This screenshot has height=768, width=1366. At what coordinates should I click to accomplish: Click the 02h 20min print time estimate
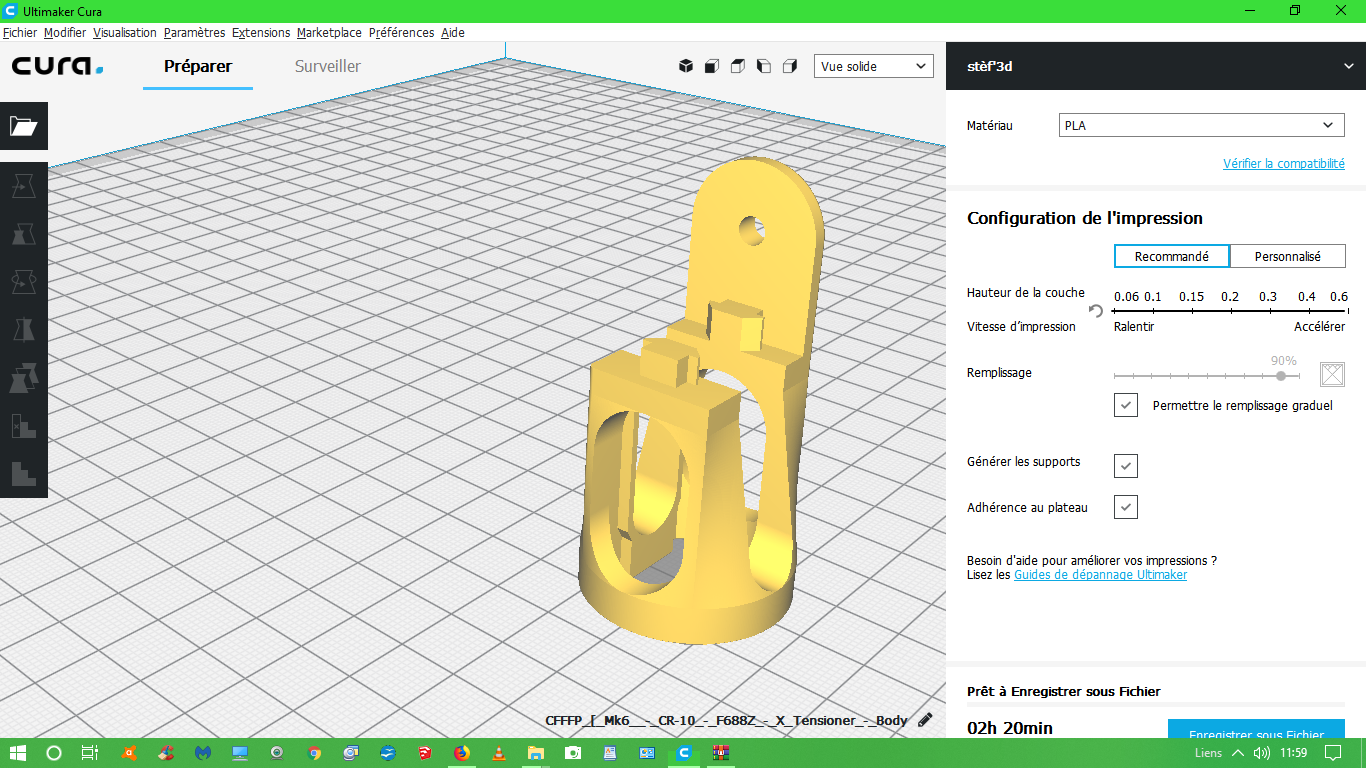pyautogui.click(x=1010, y=728)
